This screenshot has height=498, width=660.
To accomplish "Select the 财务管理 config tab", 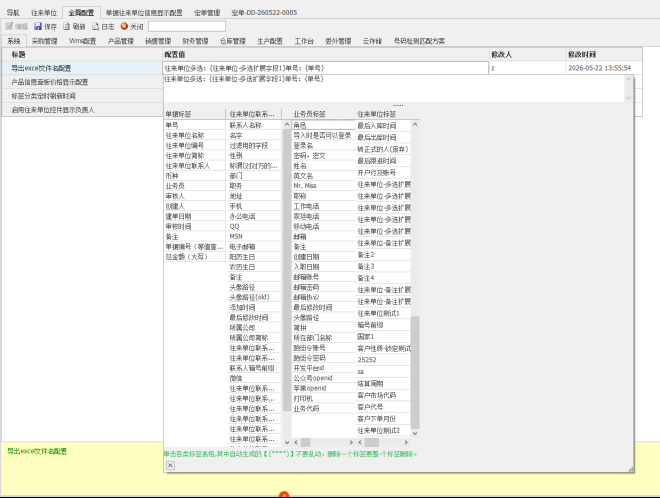I will (195, 41).
